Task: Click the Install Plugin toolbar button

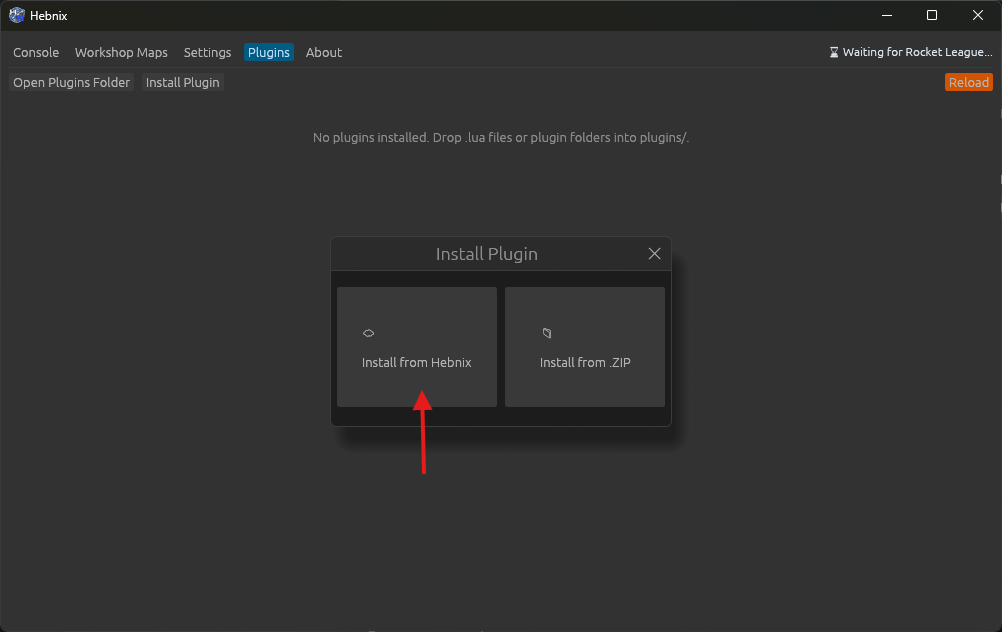Action: click(182, 82)
